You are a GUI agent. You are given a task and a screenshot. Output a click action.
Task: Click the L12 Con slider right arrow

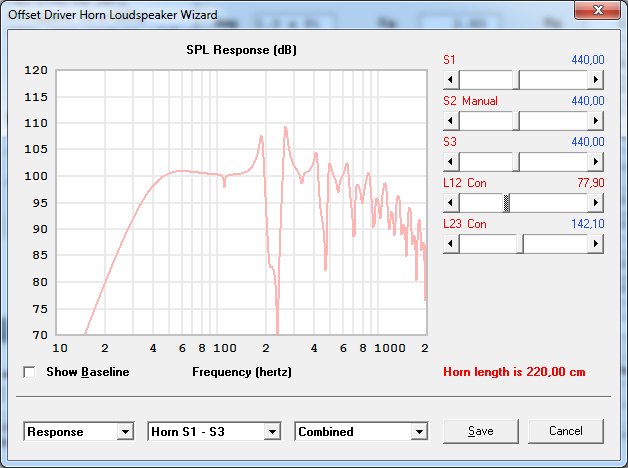596,203
